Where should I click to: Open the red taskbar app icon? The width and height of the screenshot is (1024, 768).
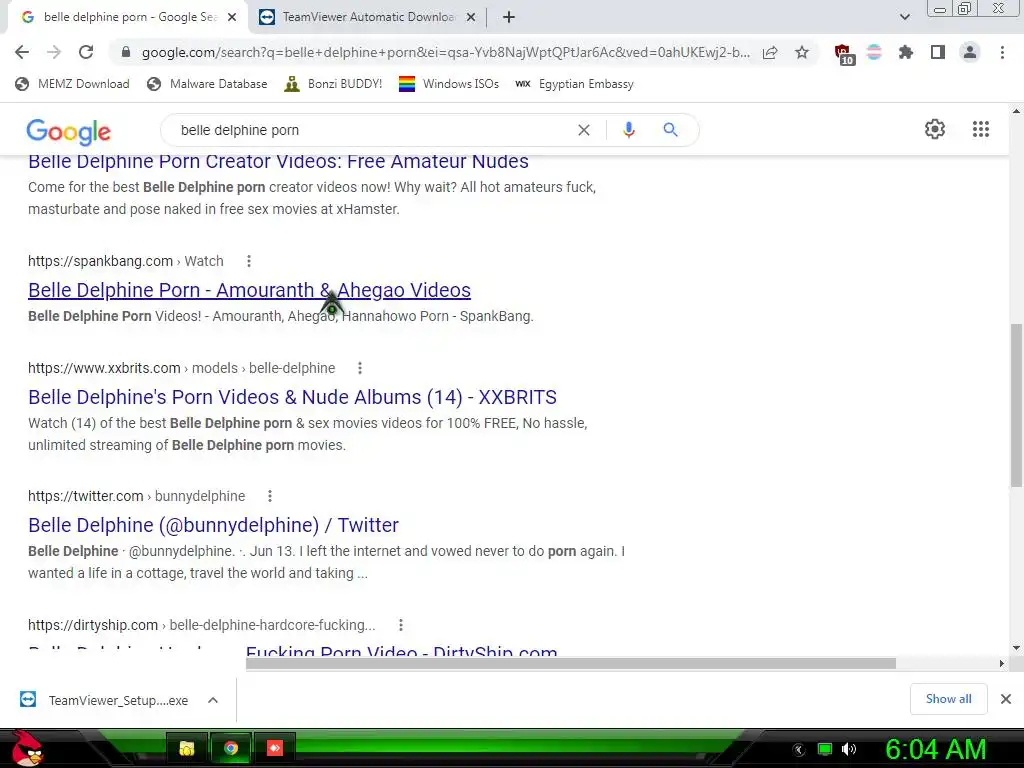275,748
